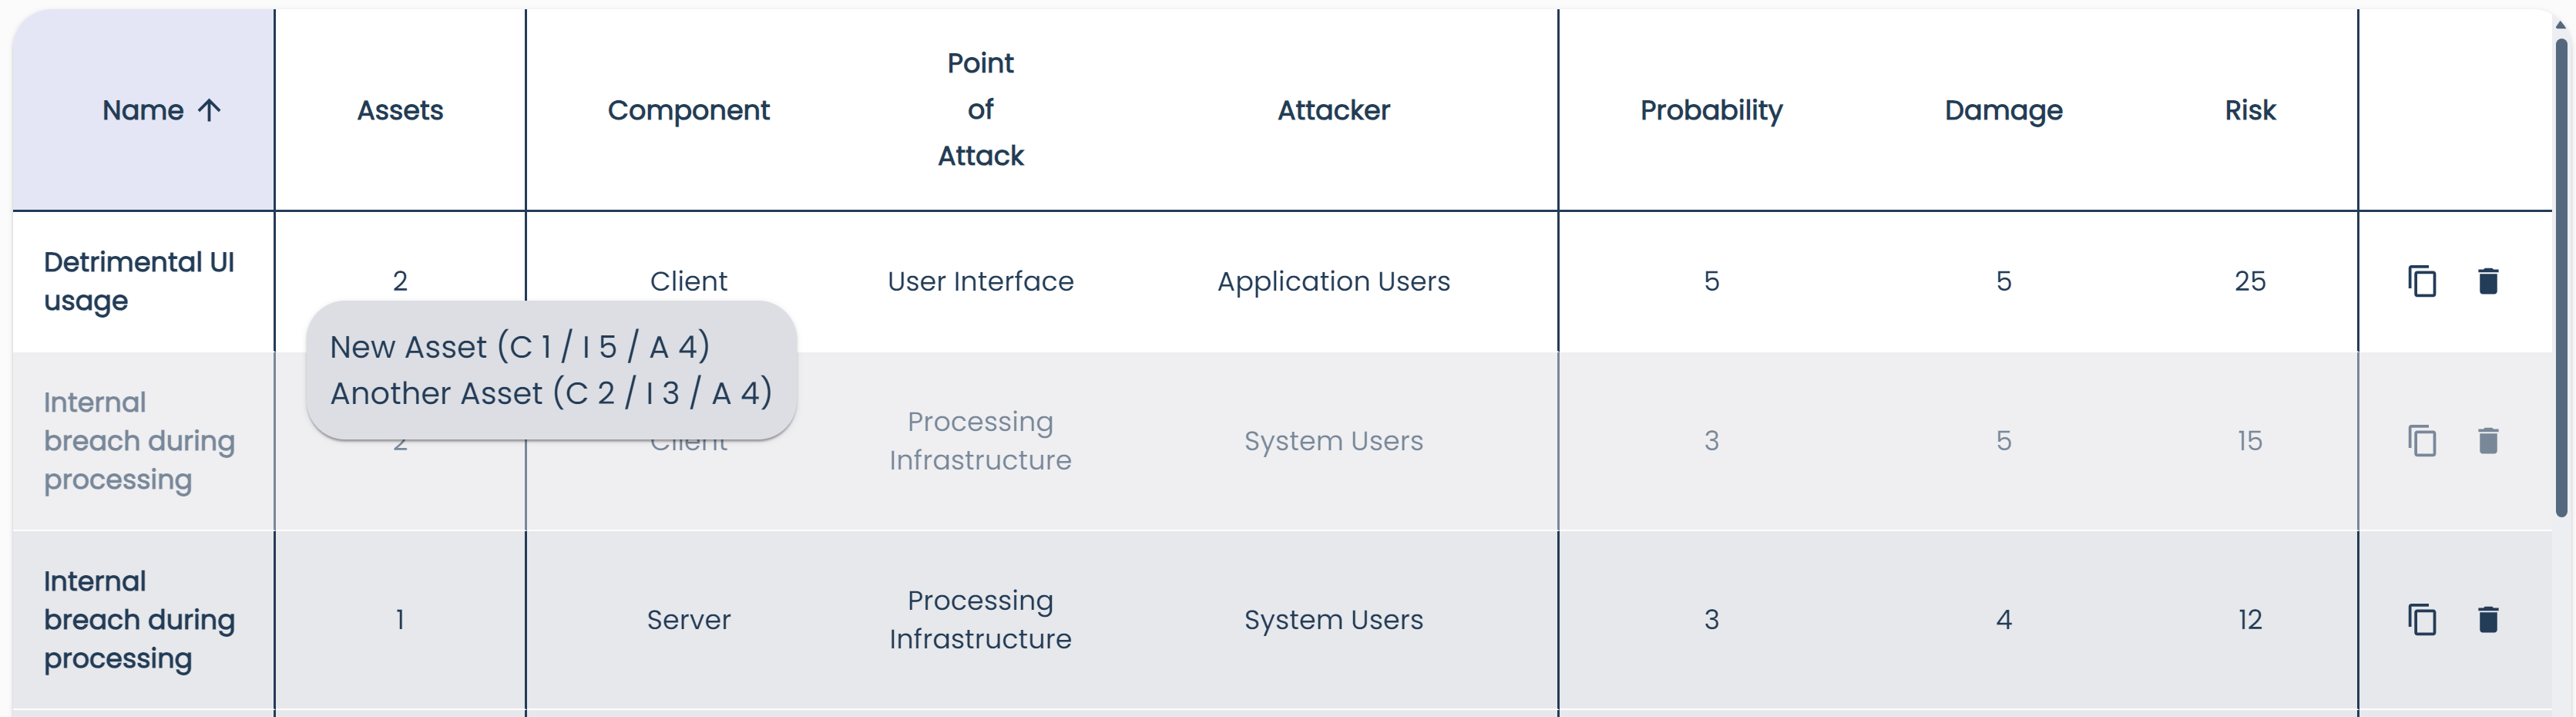Click the Point of Attack column header
This screenshot has width=2576, height=717.
(x=980, y=110)
